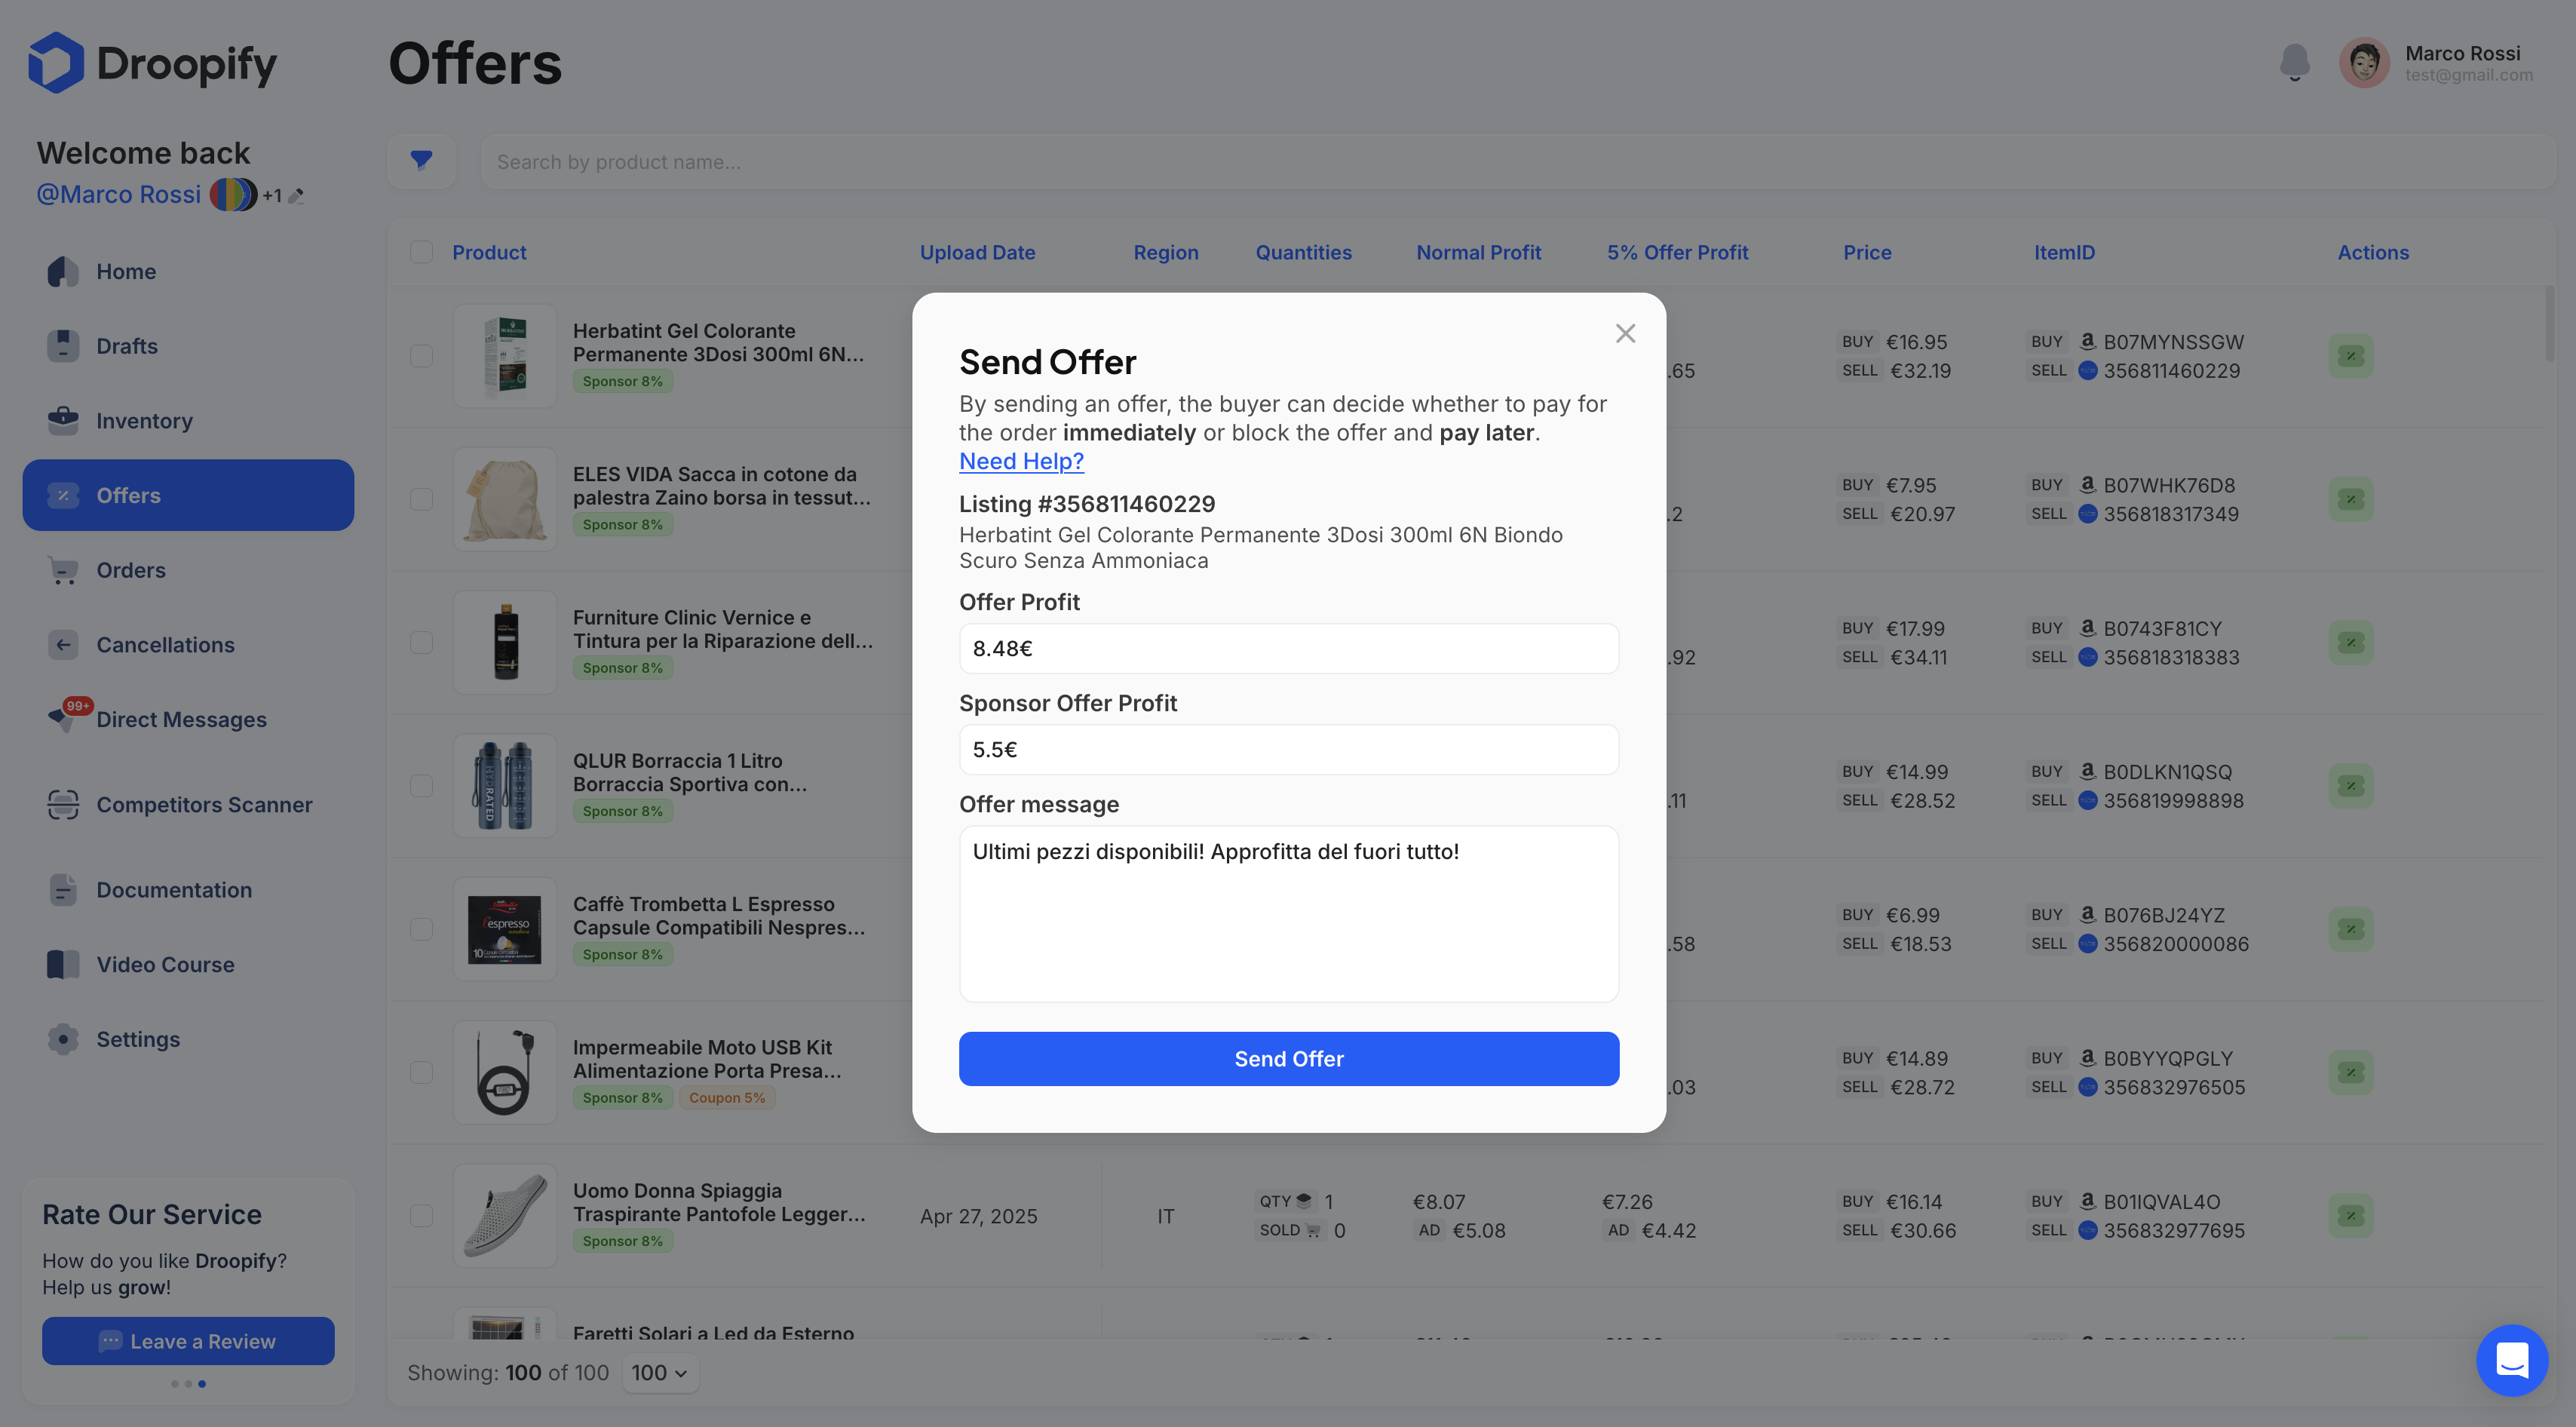Click the QLUR Borraccia bottle thumbnail

[x=505, y=786]
